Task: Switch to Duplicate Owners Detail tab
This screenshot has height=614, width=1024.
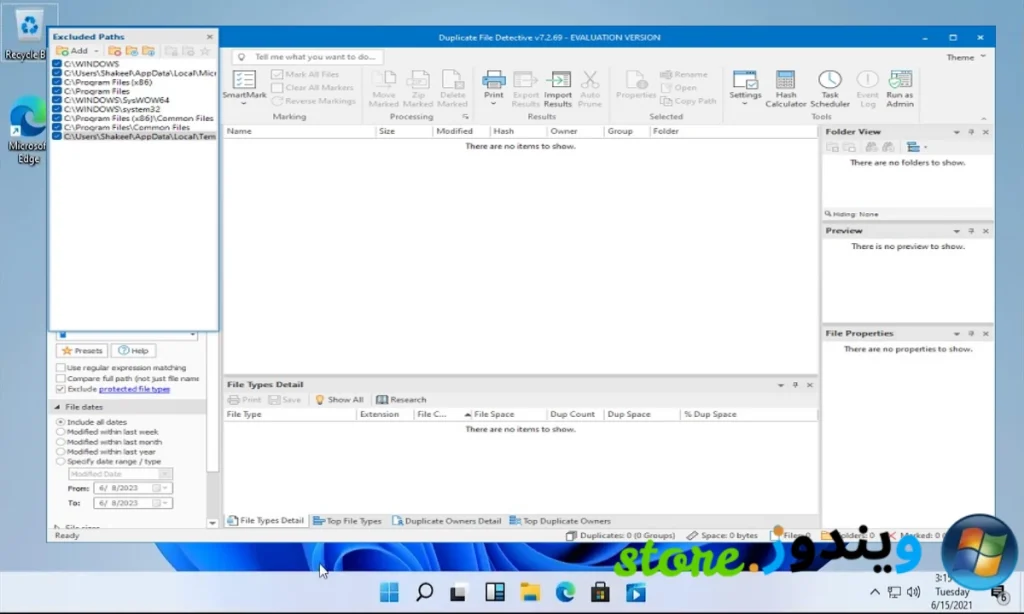Action: (446, 521)
